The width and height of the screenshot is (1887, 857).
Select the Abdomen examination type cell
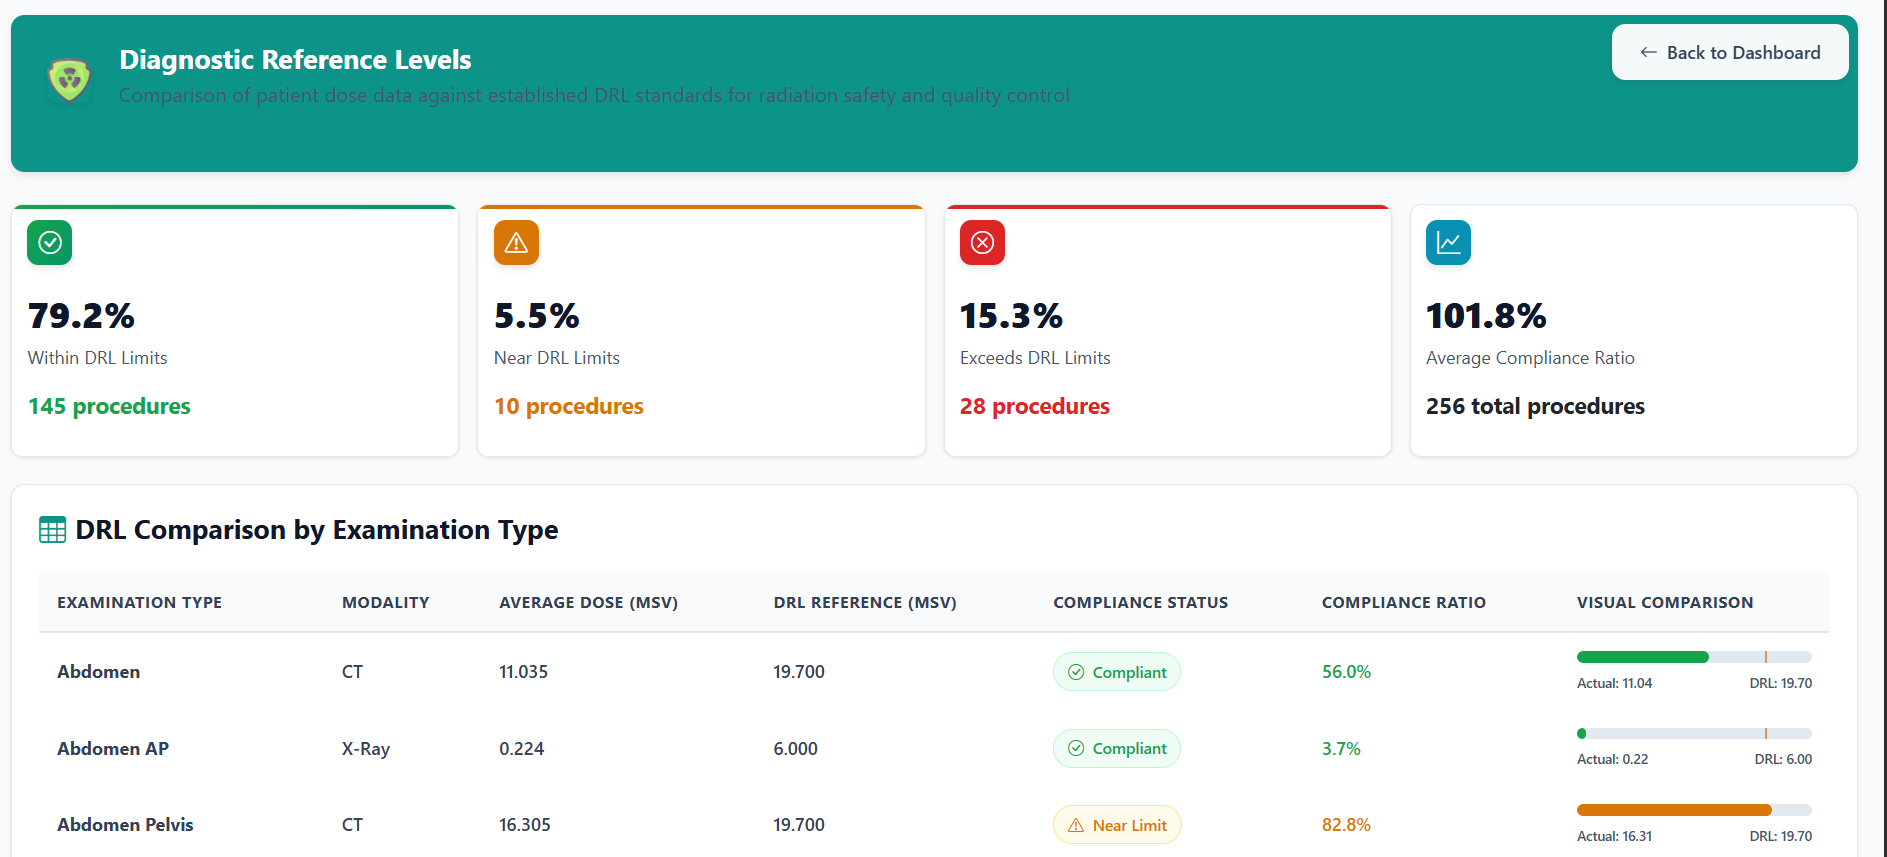click(99, 672)
